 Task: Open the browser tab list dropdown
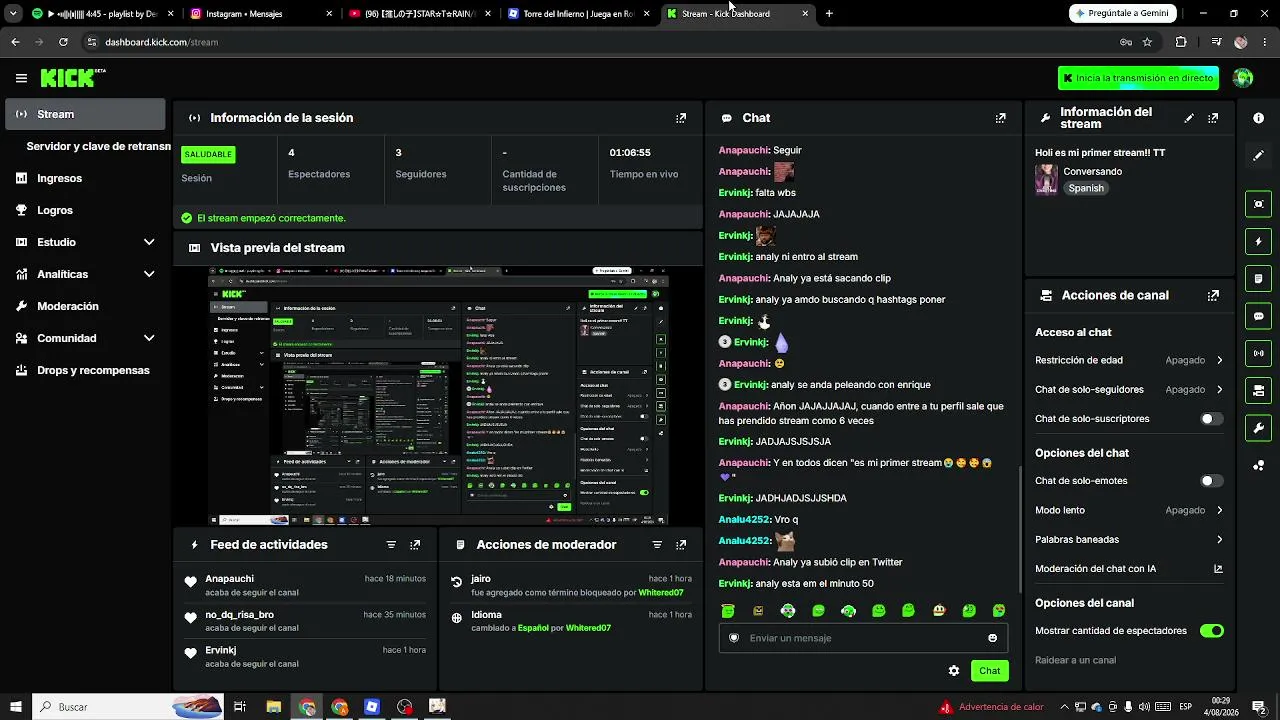click(13, 14)
